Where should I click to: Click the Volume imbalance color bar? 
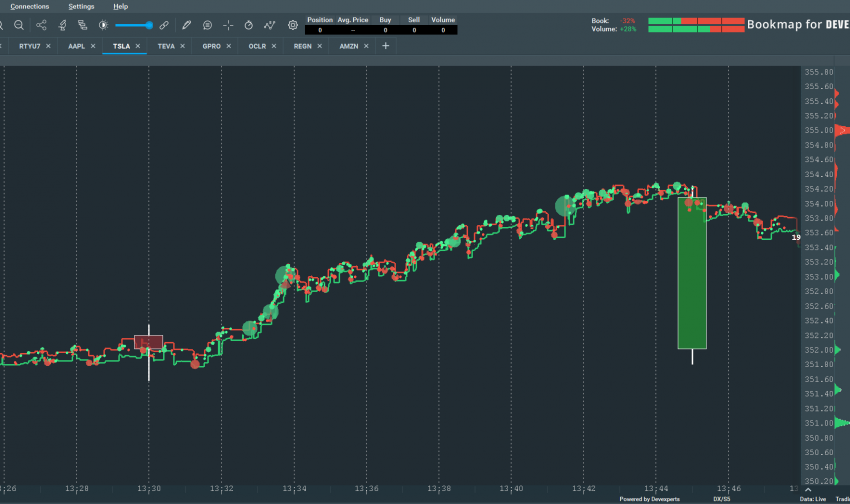pos(696,29)
